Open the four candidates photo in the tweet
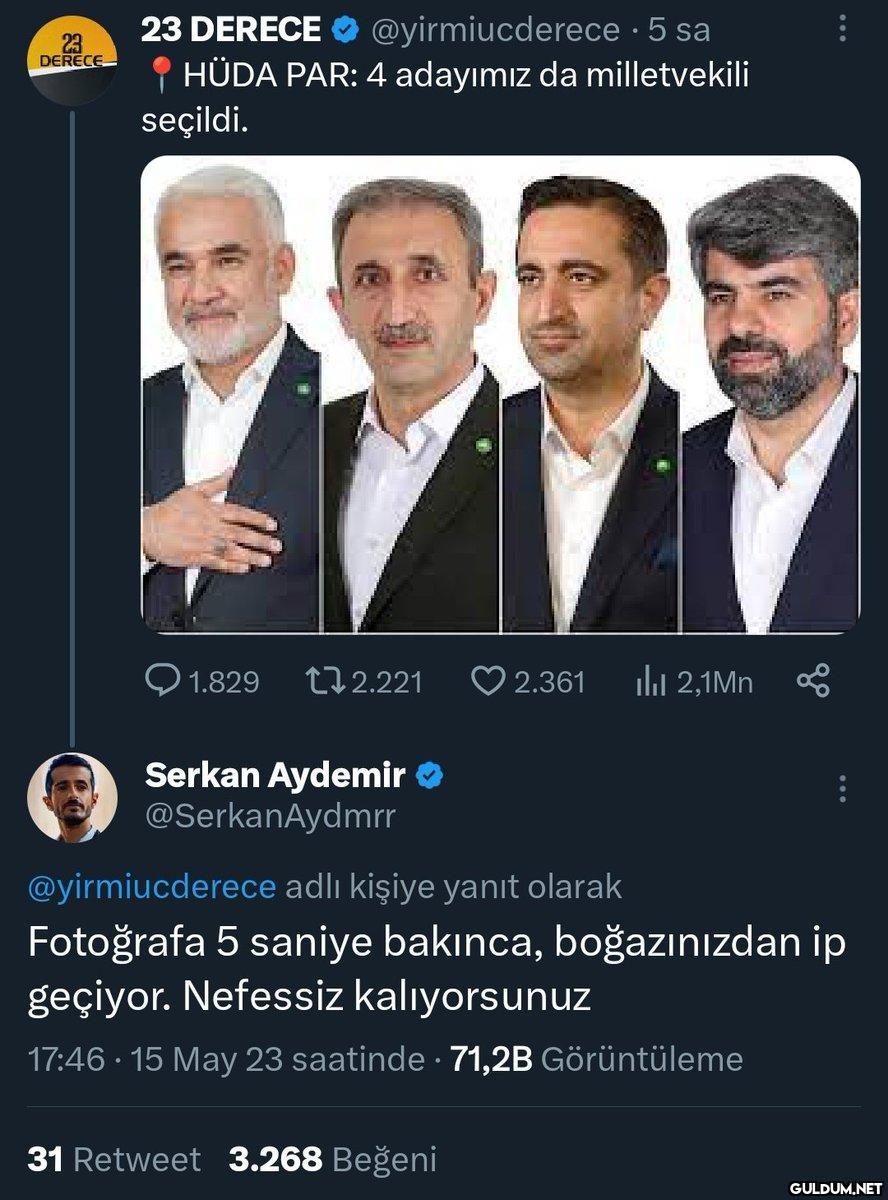This screenshot has width=888, height=1200. [x=500, y=395]
